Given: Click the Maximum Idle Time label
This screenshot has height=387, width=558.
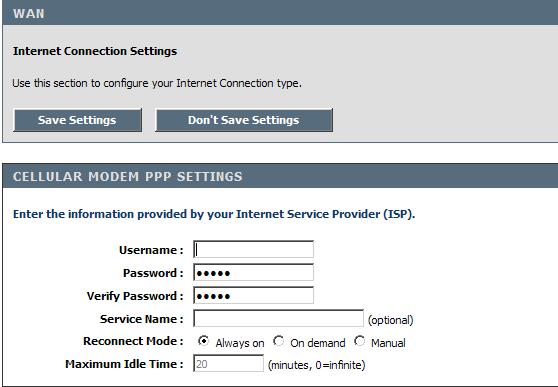Looking at the screenshot, I should pyautogui.click(x=124, y=364).
